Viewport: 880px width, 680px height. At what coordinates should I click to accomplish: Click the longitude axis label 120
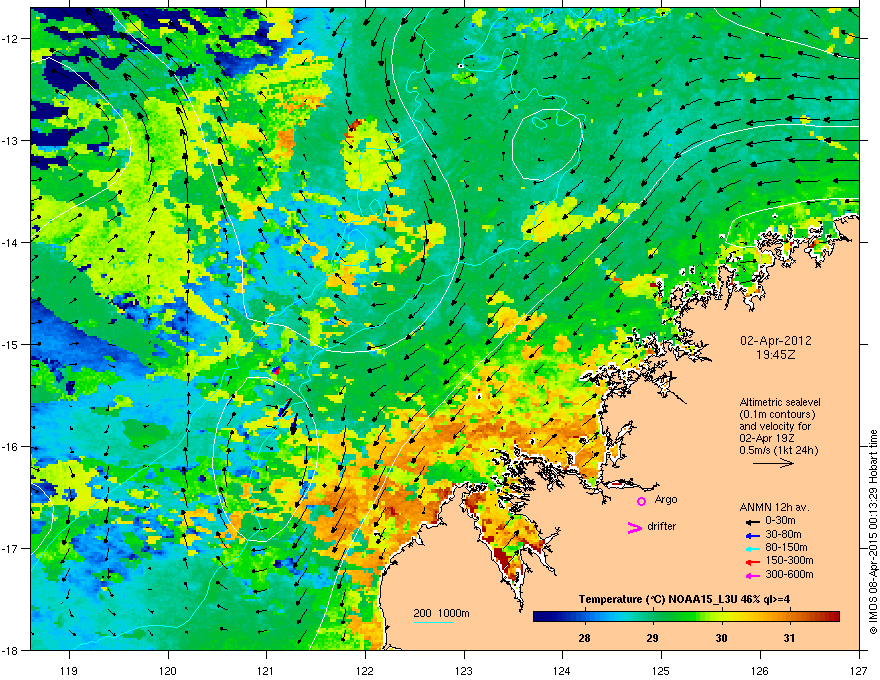(x=168, y=671)
